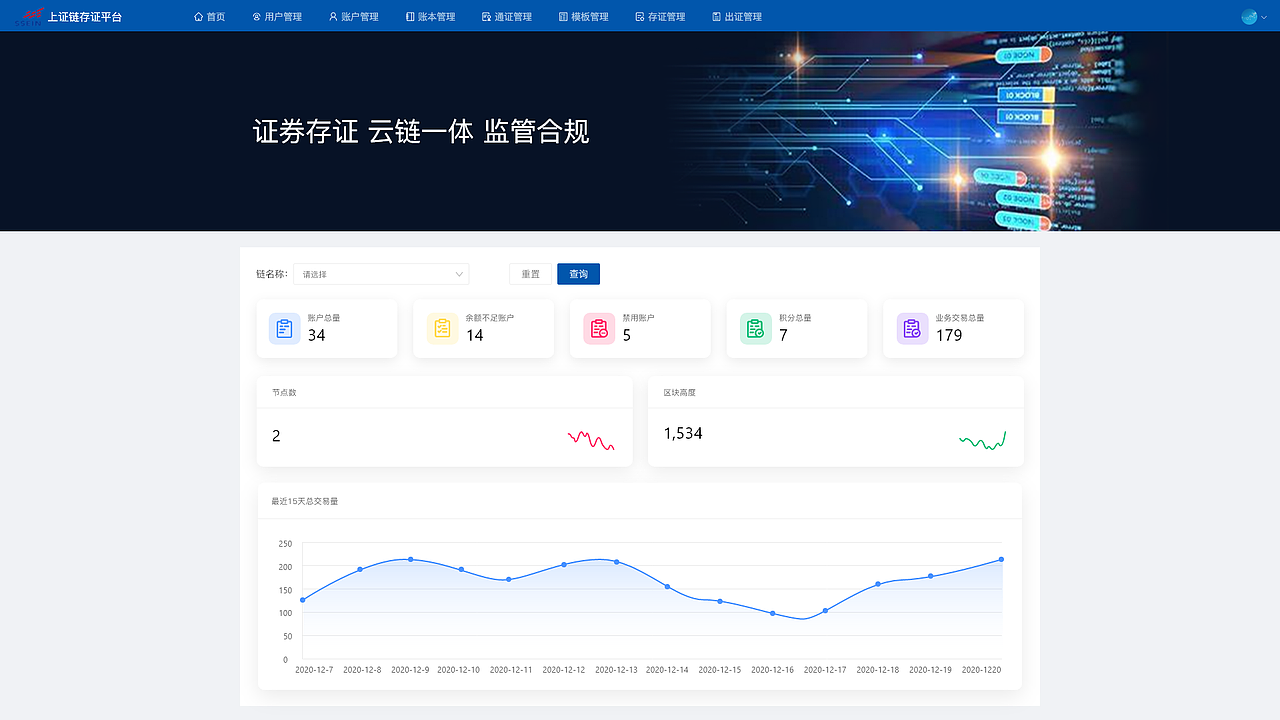Click the block height value 1,534
Viewport: 1280px width, 720px height.
click(683, 434)
